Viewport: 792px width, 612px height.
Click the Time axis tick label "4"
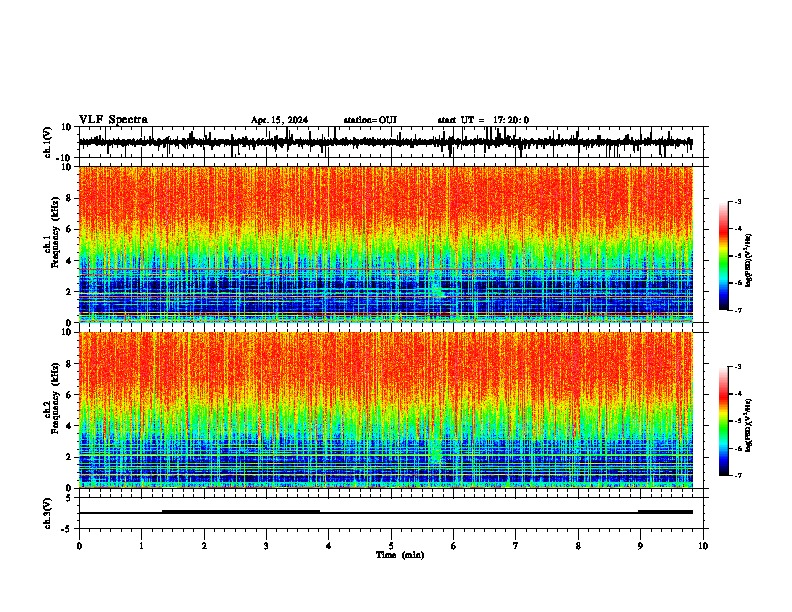(x=329, y=546)
